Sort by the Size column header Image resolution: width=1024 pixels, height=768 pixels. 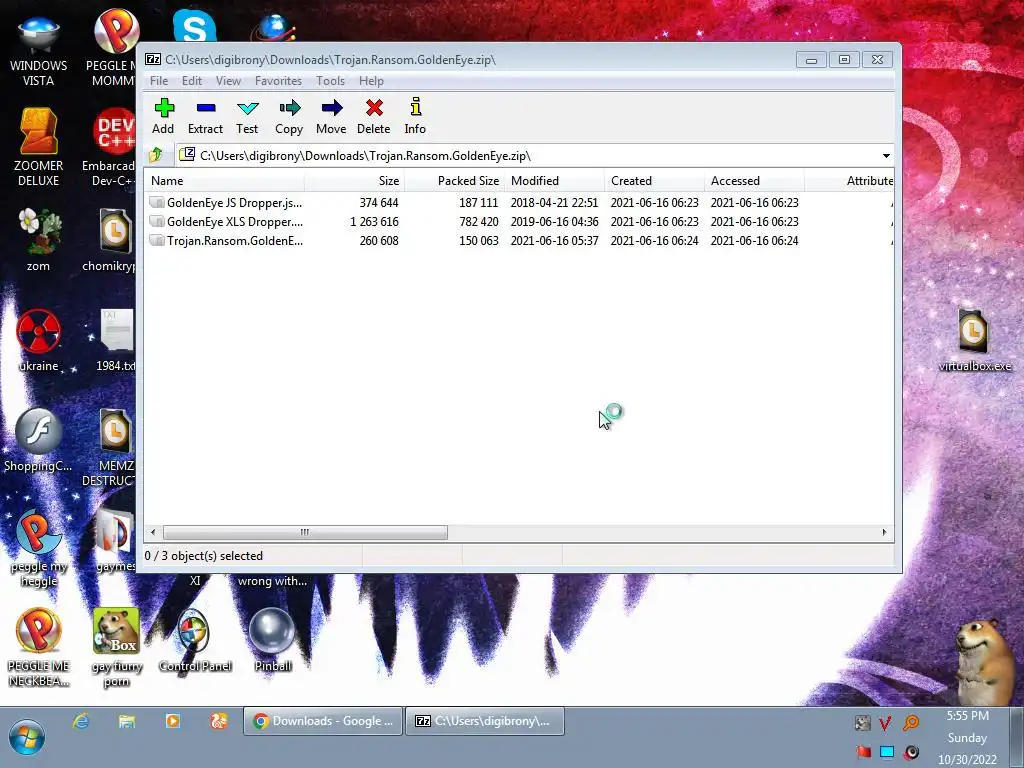[x=354, y=181]
